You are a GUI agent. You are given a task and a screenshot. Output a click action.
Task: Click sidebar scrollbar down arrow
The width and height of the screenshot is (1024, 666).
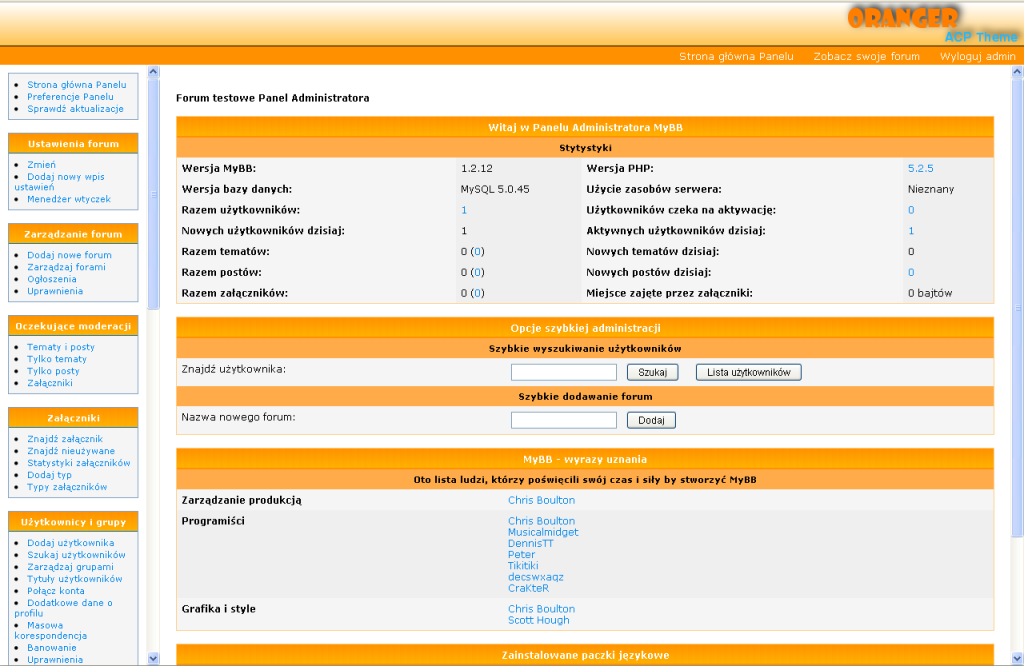[153, 658]
